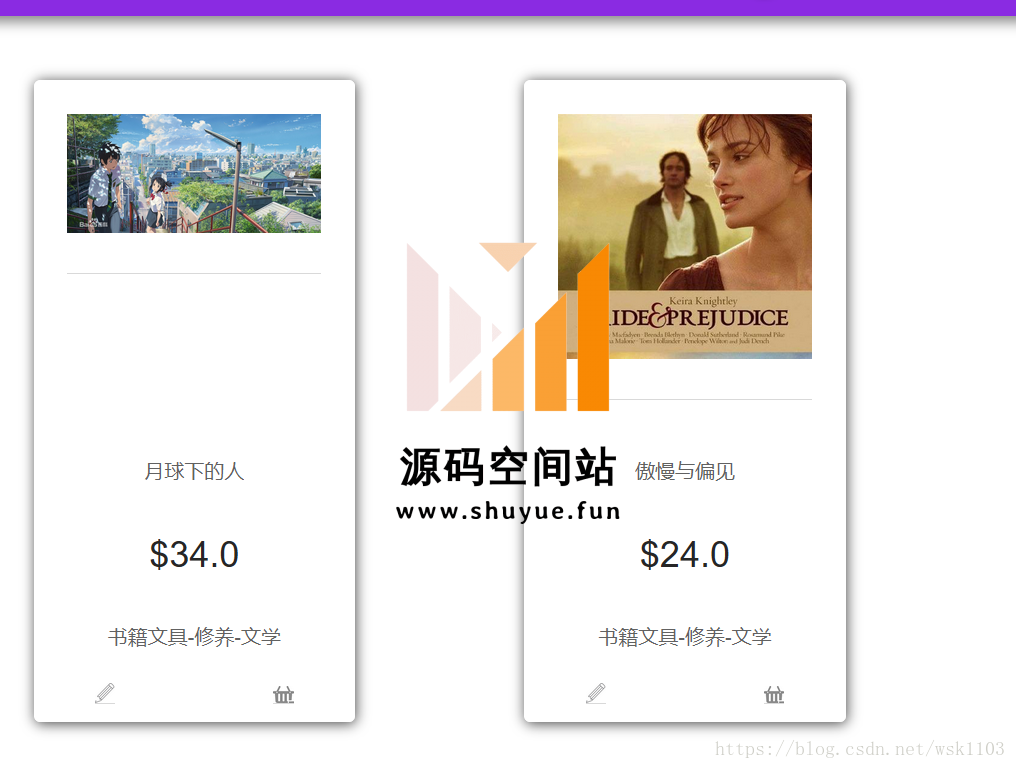Click the basket icon on 傲慢与偏见 card
1016x769 pixels.
pyautogui.click(x=774, y=694)
